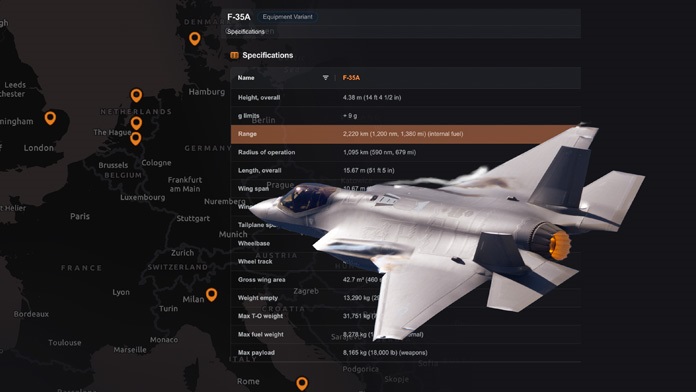The width and height of the screenshot is (696, 392).
Task: Click the 'Max fuel weight' row label
Action: click(261, 334)
